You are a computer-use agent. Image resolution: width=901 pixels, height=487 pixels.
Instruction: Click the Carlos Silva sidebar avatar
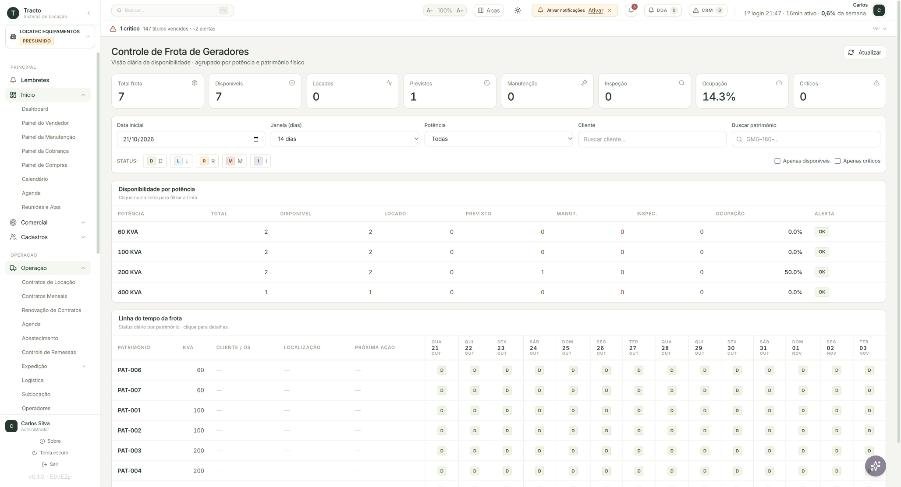(11, 426)
